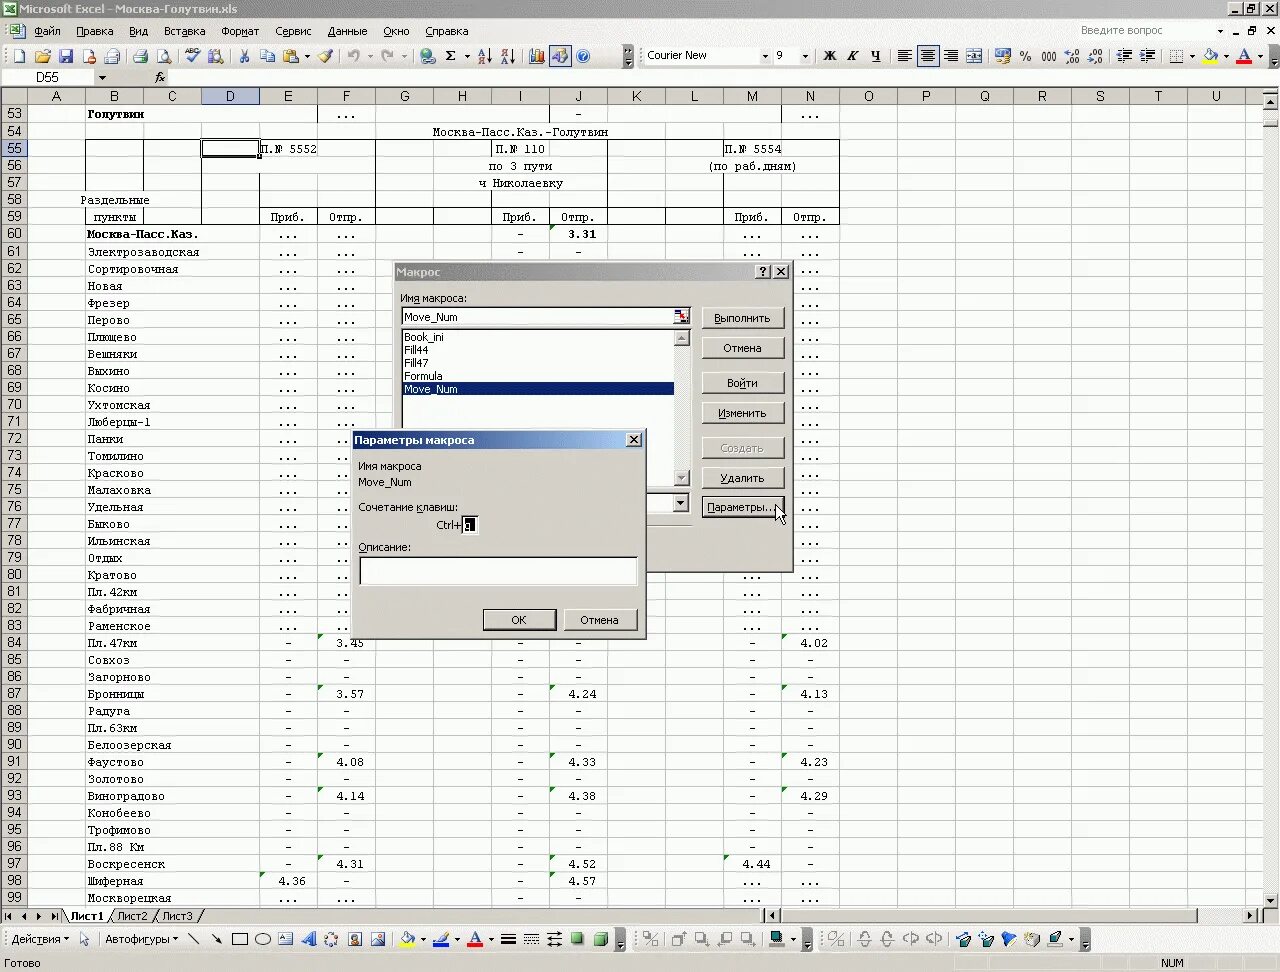Insert WordArt from the Drawing toolbar
1280x972 pixels.
pyautogui.click(x=309, y=939)
